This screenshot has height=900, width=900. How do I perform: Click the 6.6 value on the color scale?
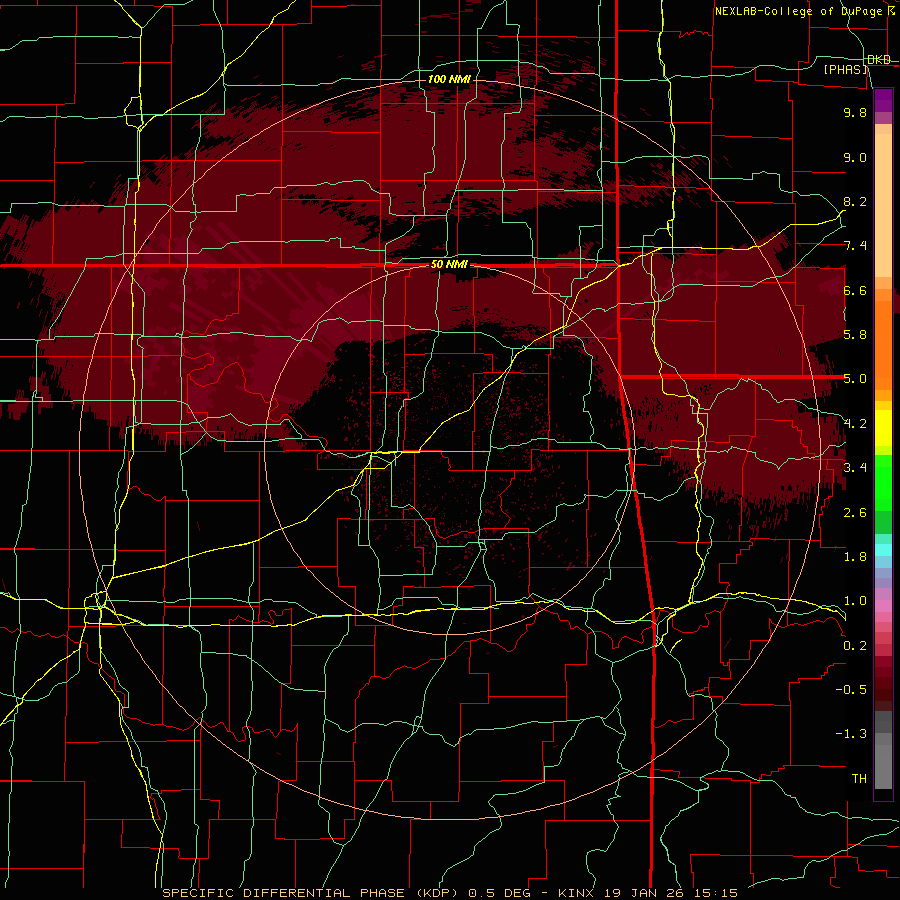point(855,290)
